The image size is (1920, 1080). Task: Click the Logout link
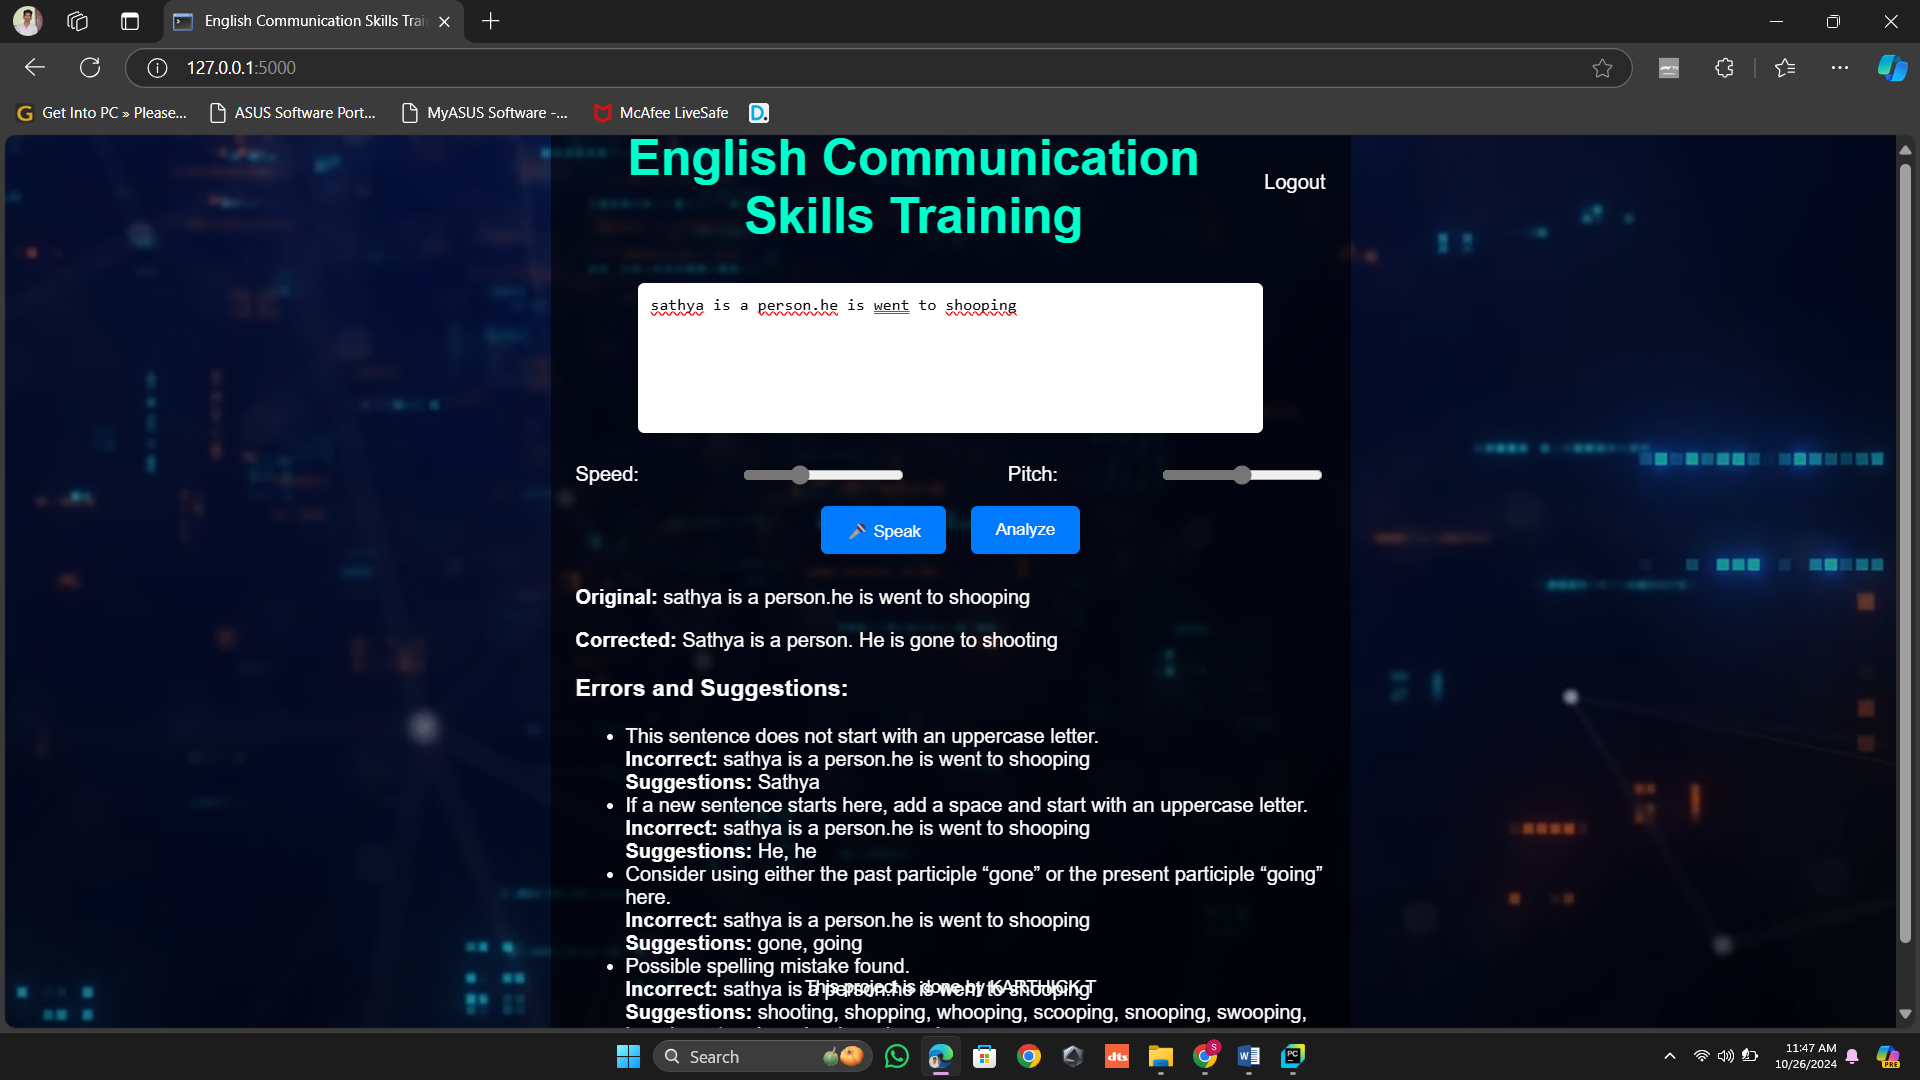[1294, 182]
